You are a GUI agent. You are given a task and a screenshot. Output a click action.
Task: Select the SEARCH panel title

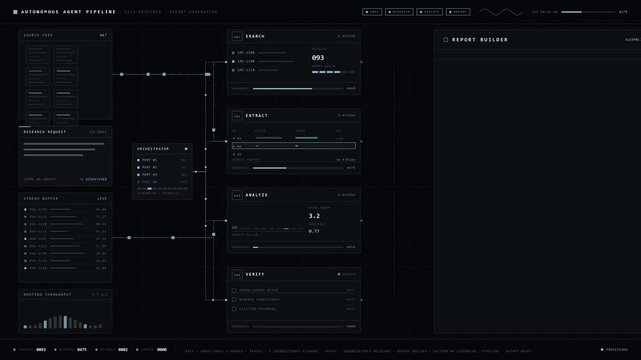tap(255, 36)
